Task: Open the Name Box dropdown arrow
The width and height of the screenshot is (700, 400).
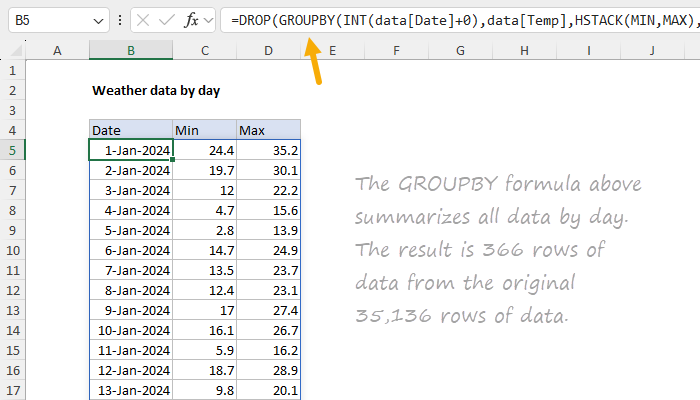Action: click(98, 21)
